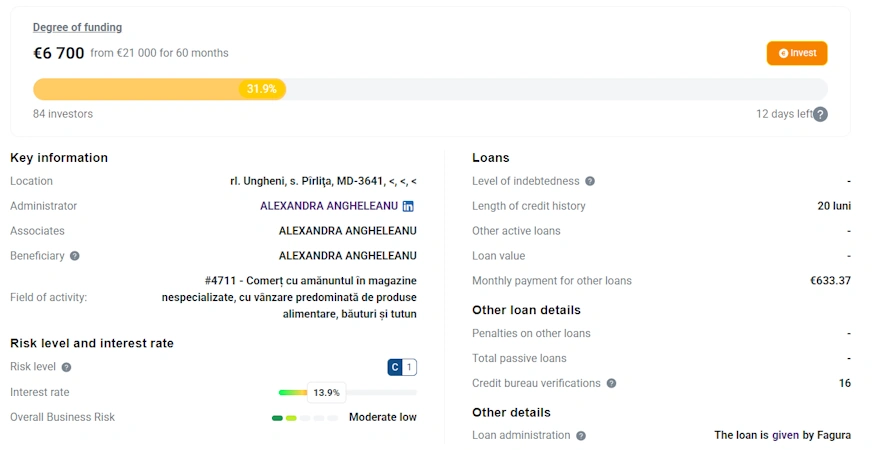Screen dimensions: 875x450
Task: Open the Degree of funding link
Action: coord(77,27)
